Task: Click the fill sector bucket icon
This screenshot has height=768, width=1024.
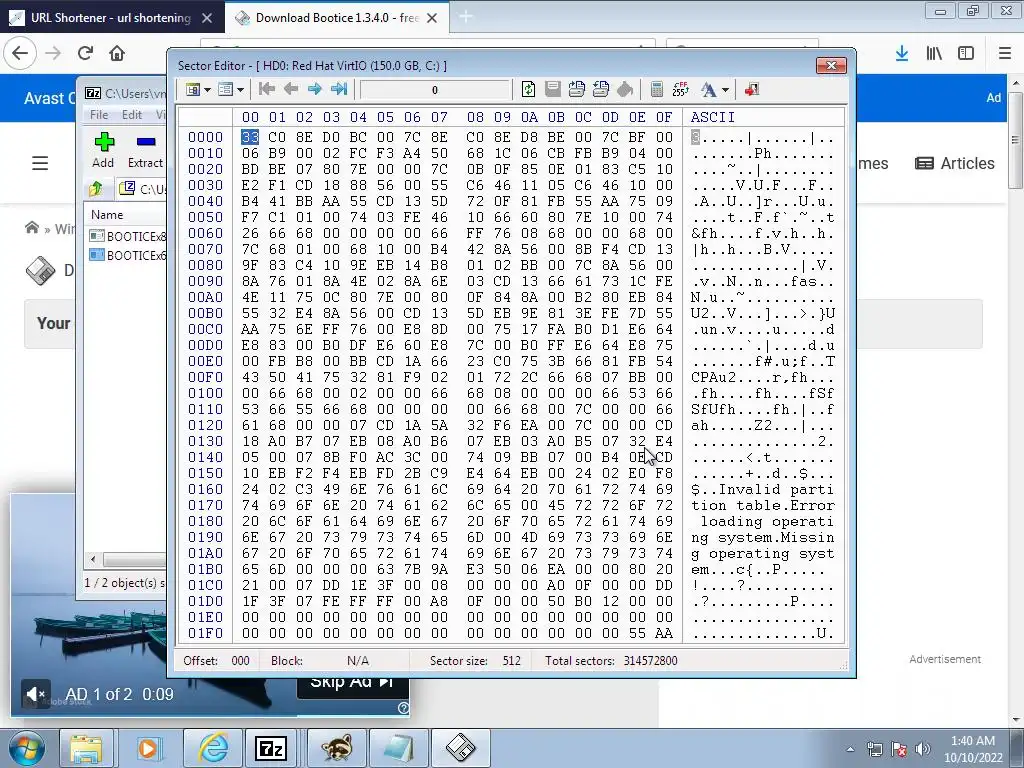Action: [625, 89]
